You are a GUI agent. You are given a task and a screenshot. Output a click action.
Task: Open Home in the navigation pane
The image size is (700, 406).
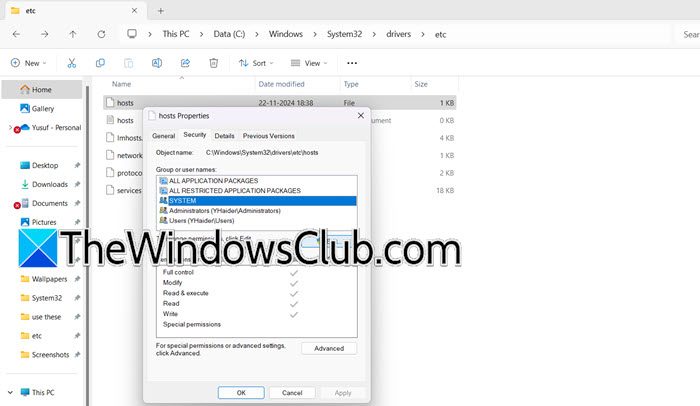pos(42,89)
